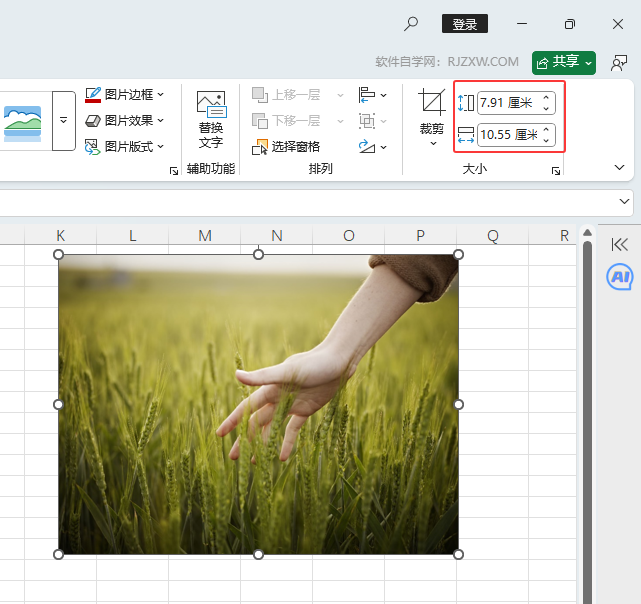Expand the formula bar chevron
This screenshot has width=641, height=604.
tap(624, 201)
